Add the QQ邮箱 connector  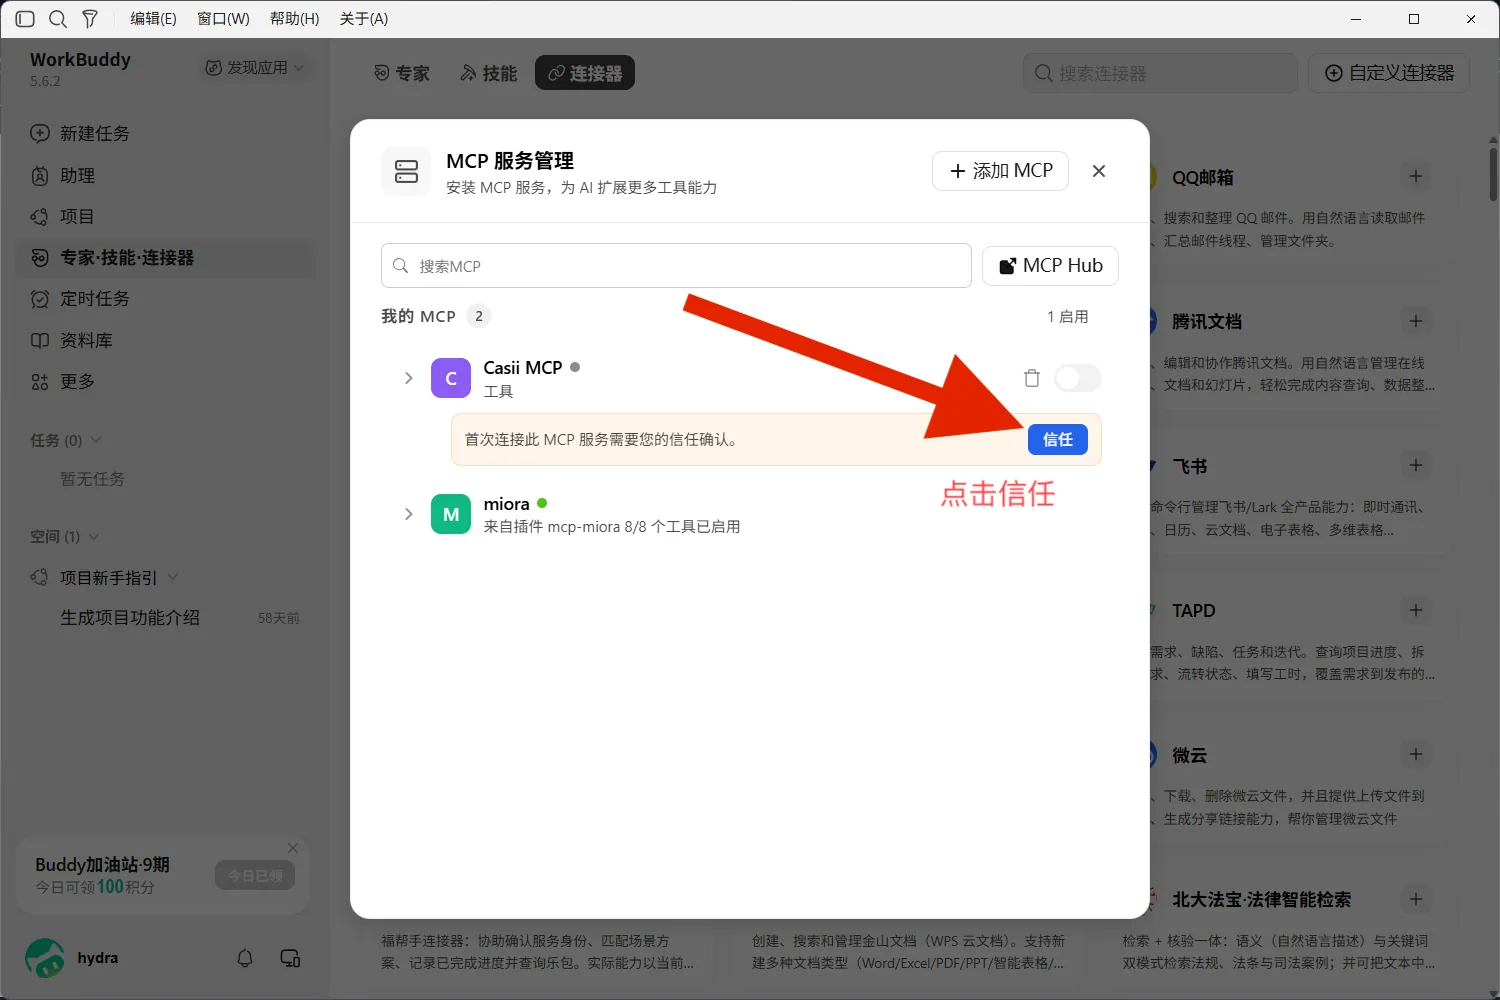(x=1416, y=177)
